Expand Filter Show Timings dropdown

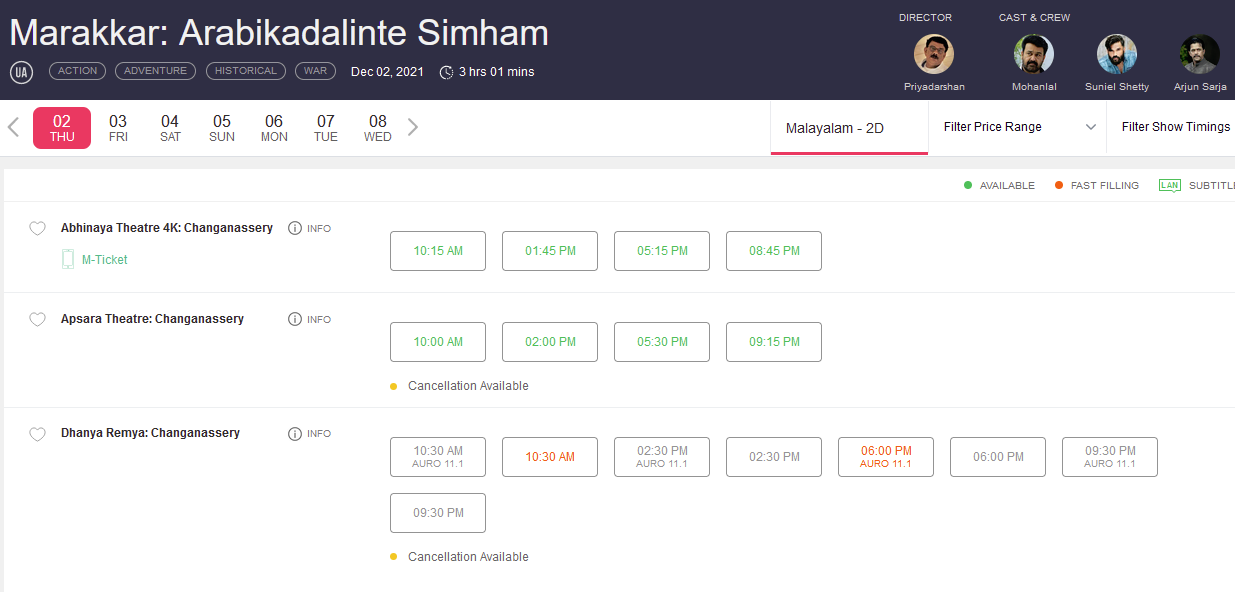(x=1171, y=127)
